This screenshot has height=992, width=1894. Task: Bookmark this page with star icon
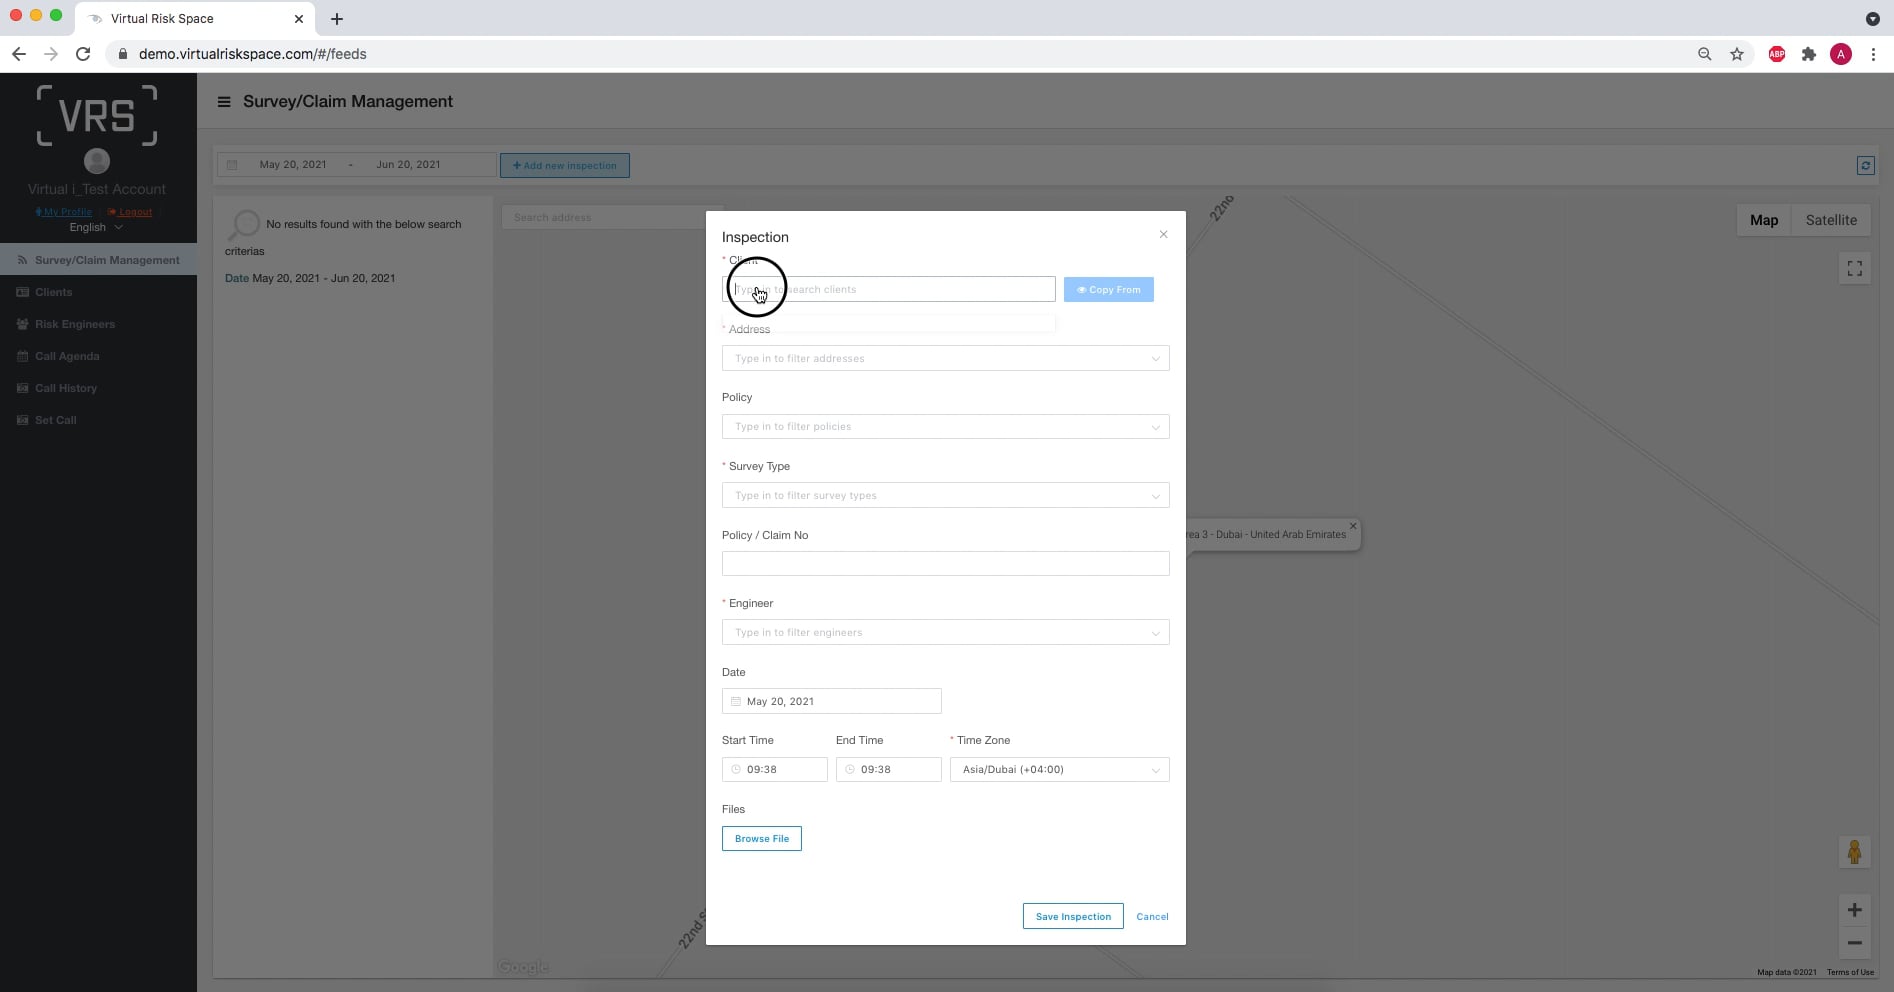tap(1737, 54)
